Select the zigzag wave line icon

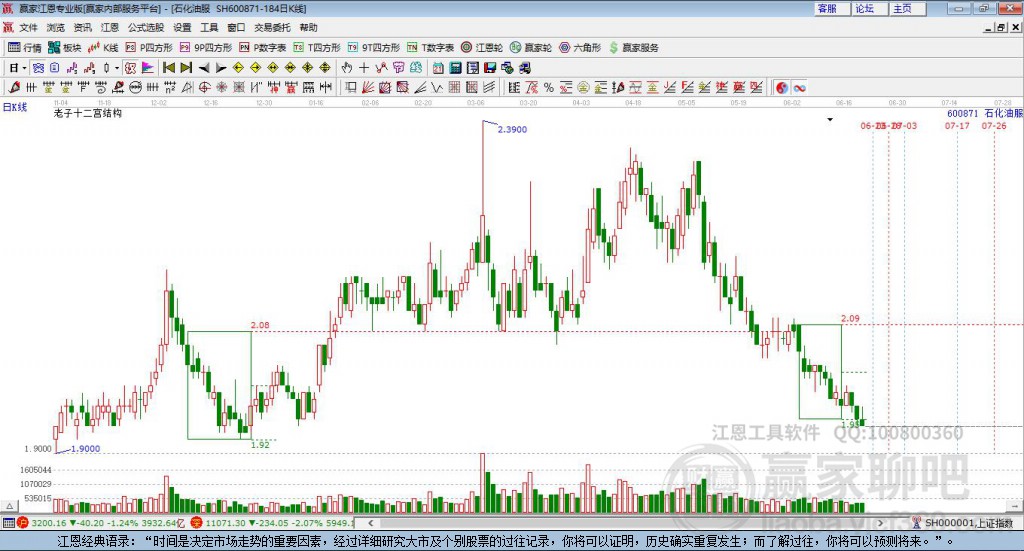coord(437,87)
